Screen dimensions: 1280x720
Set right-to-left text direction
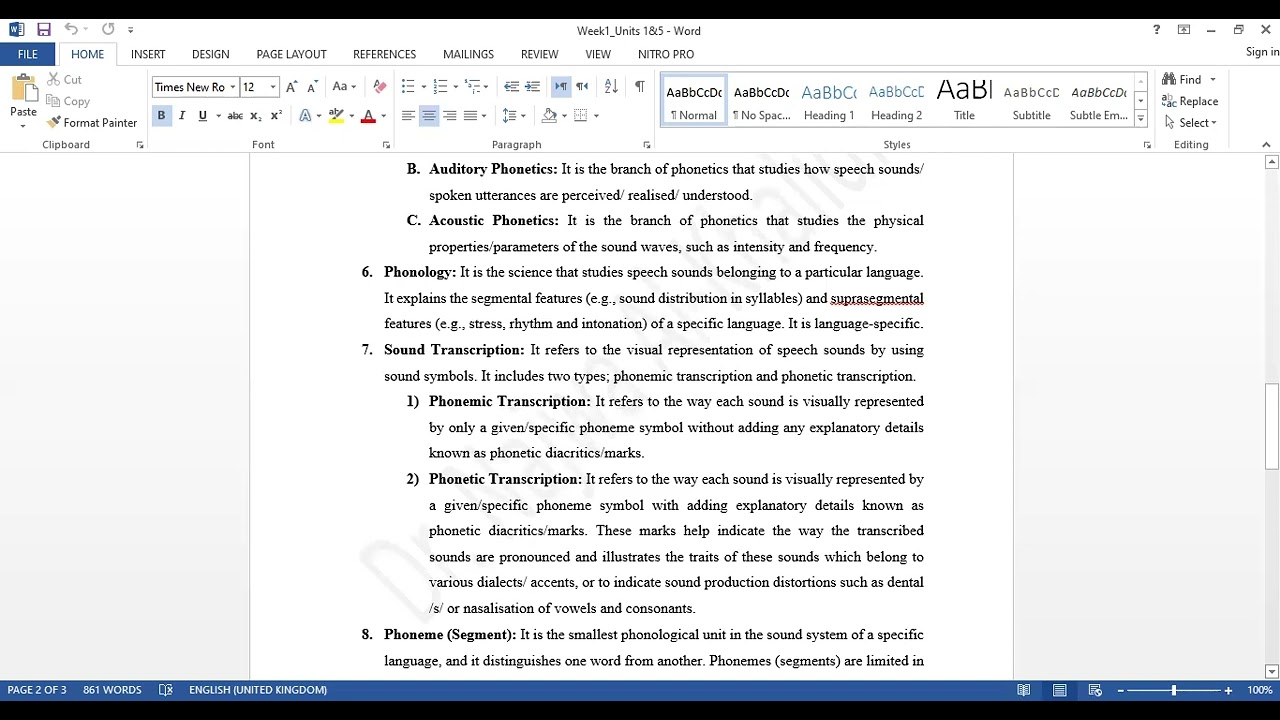(582, 87)
